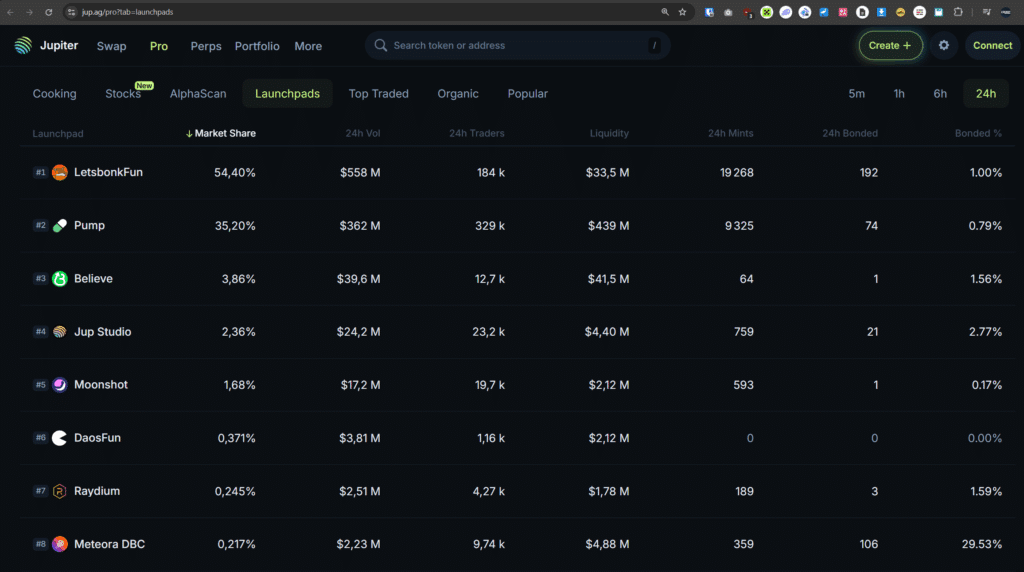Click the Raydium icon
This screenshot has height=572, width=1024.
point(59,491)
